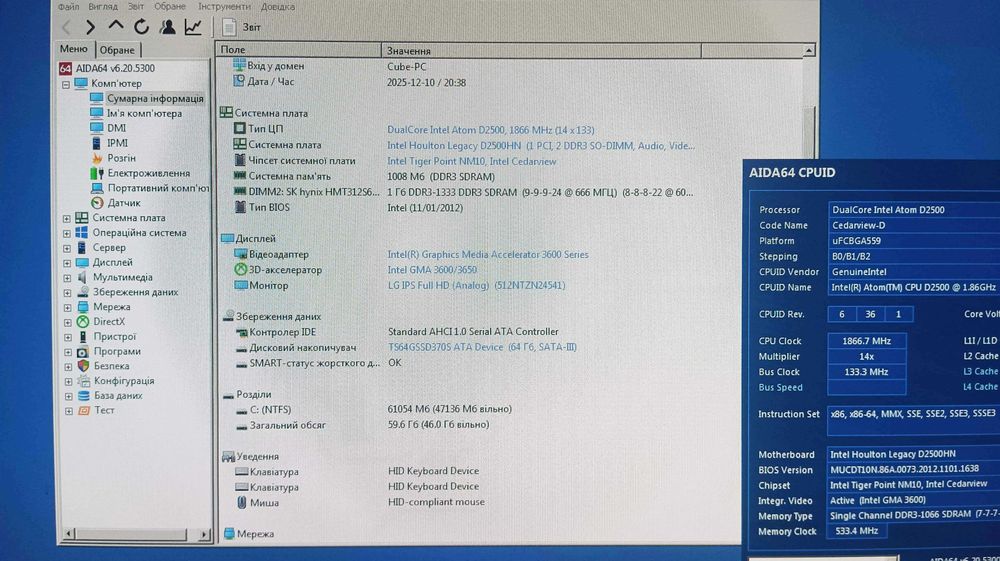1000x561 pixels.
Task: Open the Інструменти menu
Action: [224, 6]
